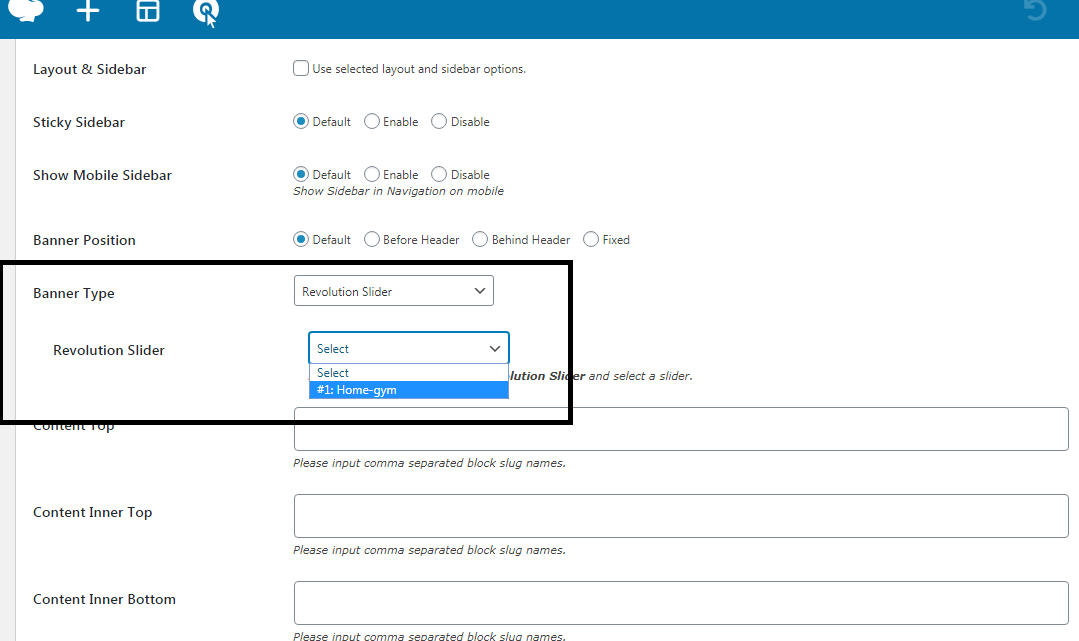
Task: Select Enable for Sticky Sidebar
Action: coord(372,121)
